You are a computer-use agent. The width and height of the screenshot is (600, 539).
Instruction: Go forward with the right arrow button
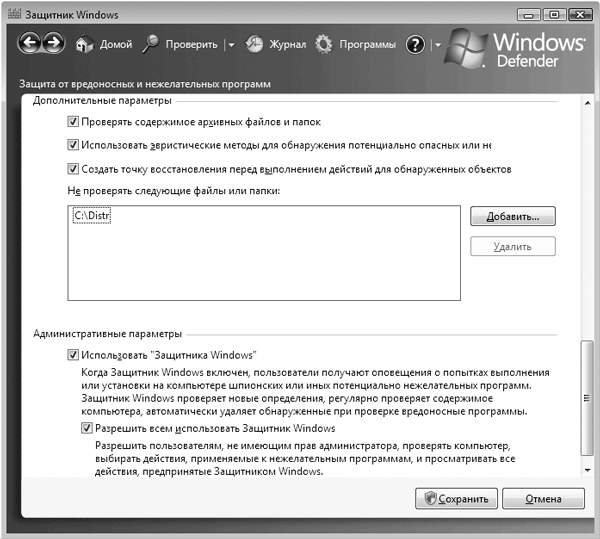[54, 43]
